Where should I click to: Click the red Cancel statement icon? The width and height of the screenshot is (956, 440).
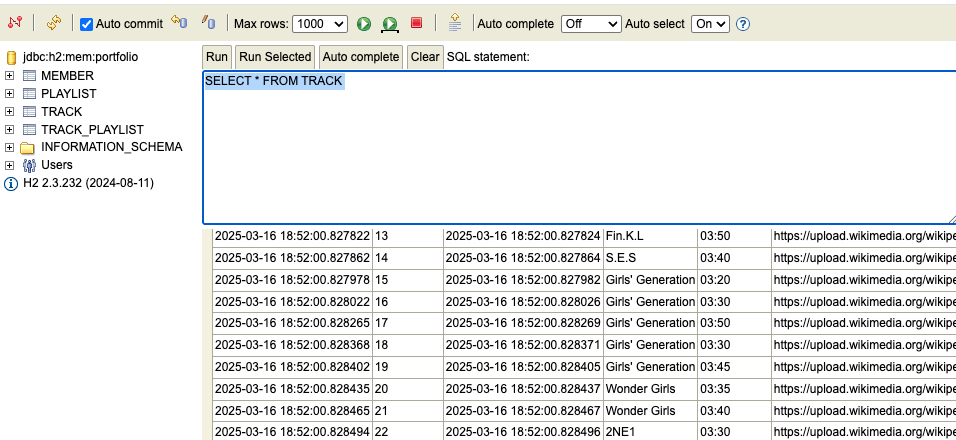[x=416, y=23]
